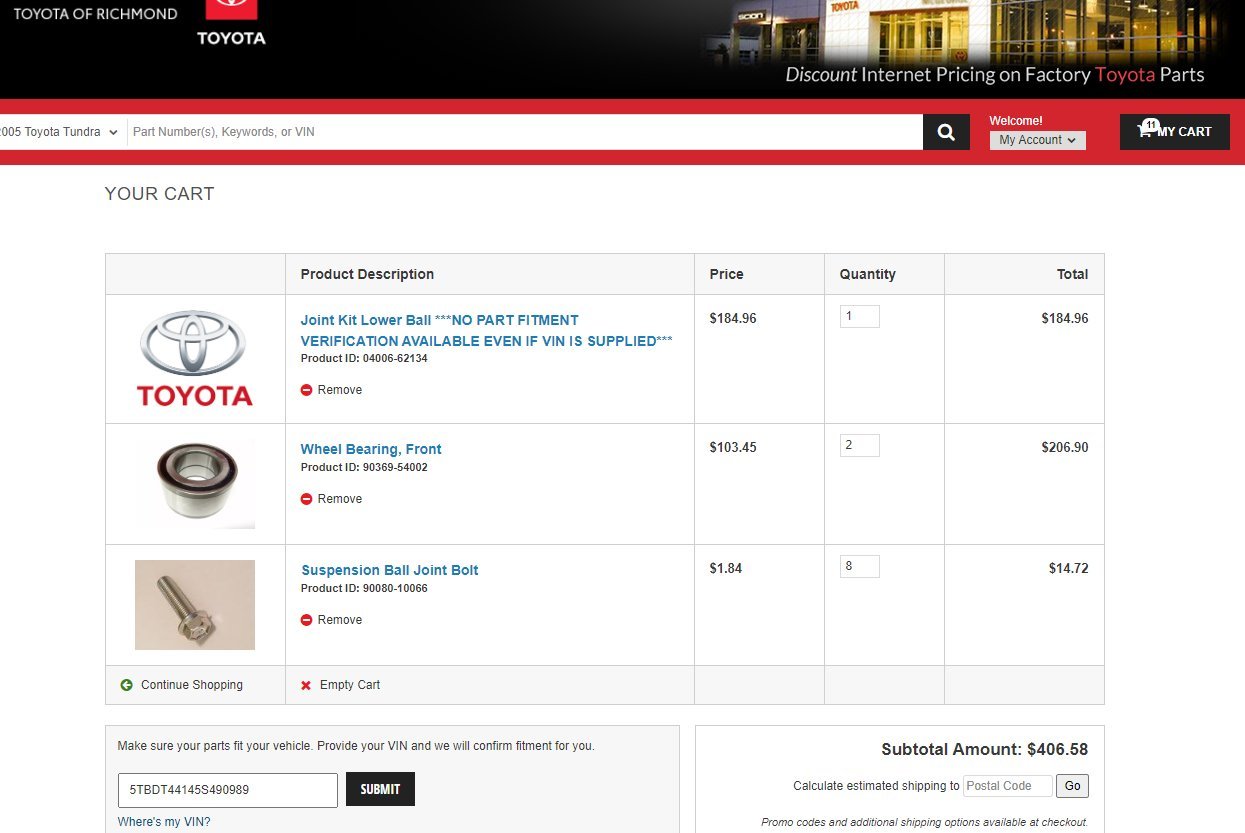Click the magnifying glass search icon

tap(946, 132)
